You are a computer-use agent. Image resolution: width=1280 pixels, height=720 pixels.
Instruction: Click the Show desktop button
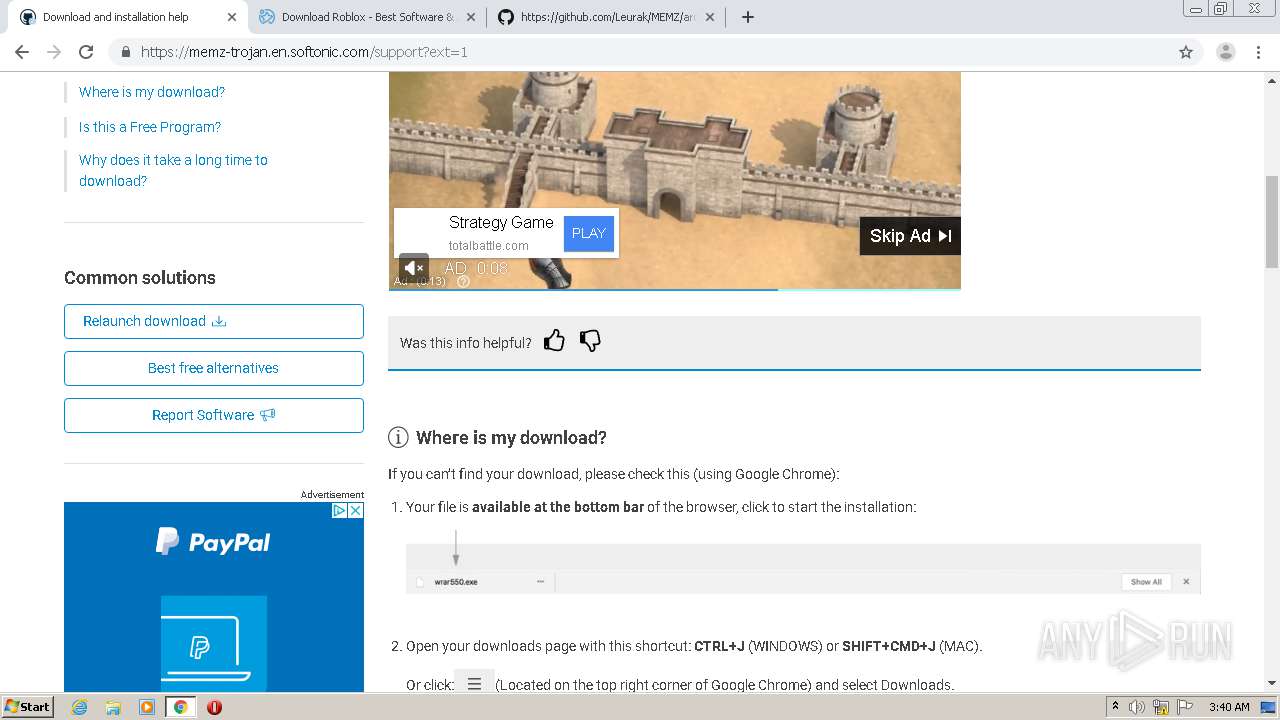[1268, 707]
